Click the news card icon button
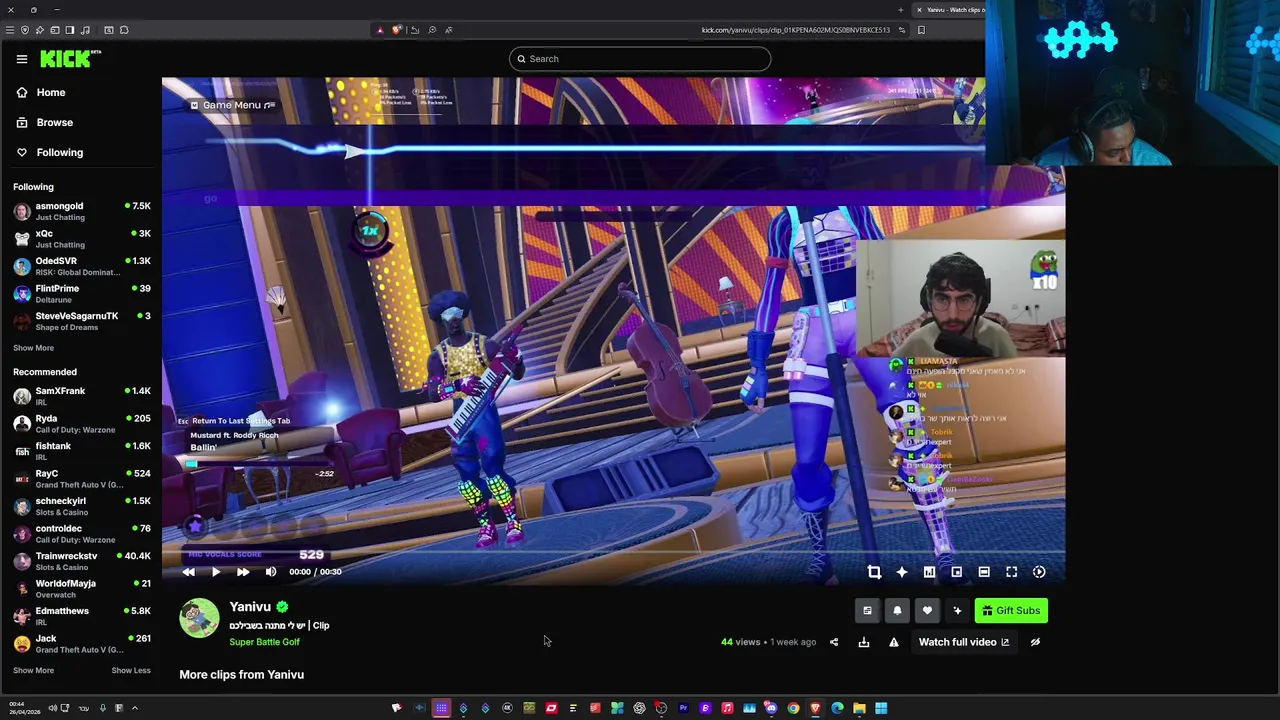This screenshot has width=1280, height=720. click(867, 611)
